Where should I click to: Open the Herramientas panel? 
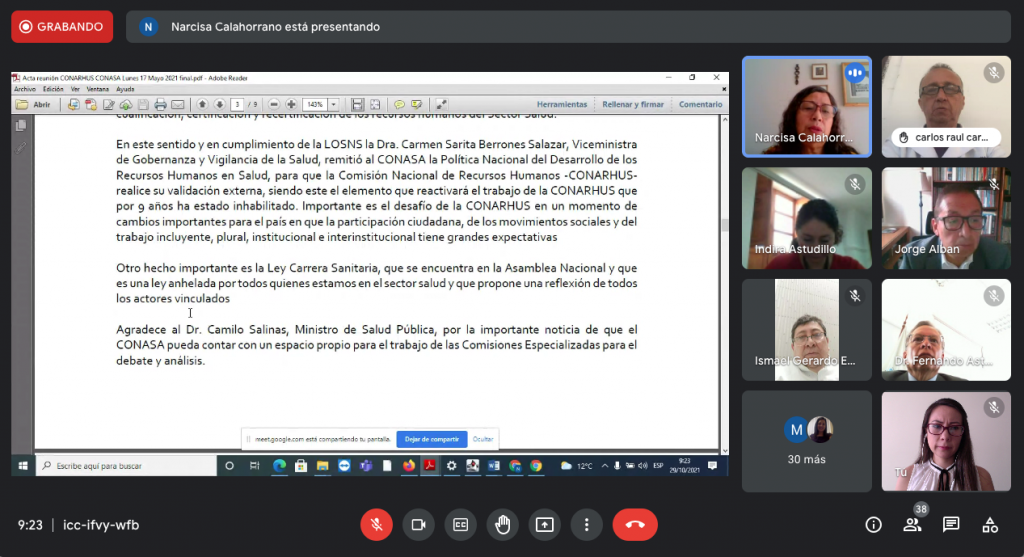[562, 104]
